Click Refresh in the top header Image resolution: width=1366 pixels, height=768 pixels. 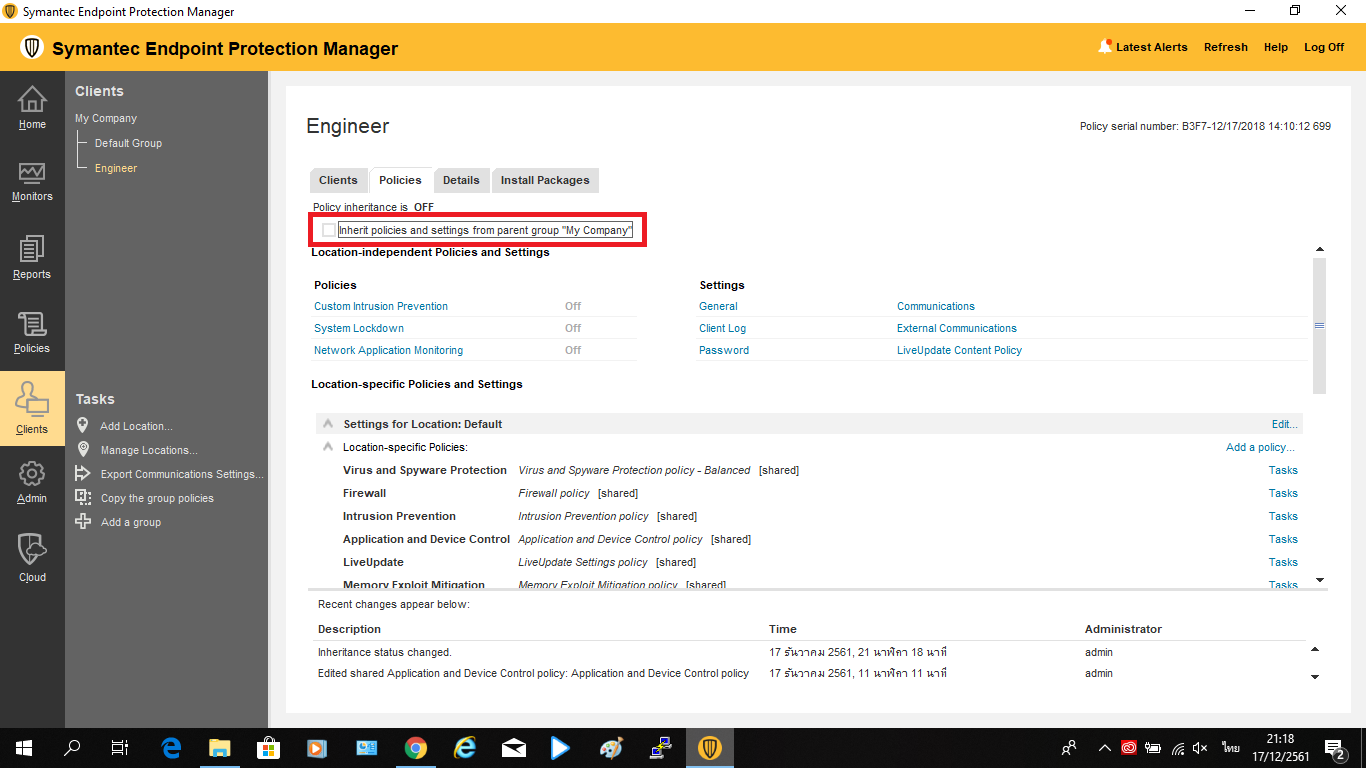(1225, 47)
